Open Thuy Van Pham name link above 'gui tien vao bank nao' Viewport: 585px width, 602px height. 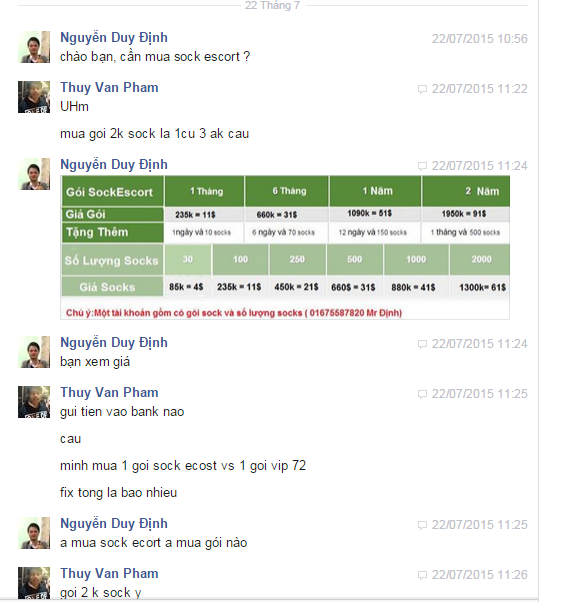pos(109,392)
